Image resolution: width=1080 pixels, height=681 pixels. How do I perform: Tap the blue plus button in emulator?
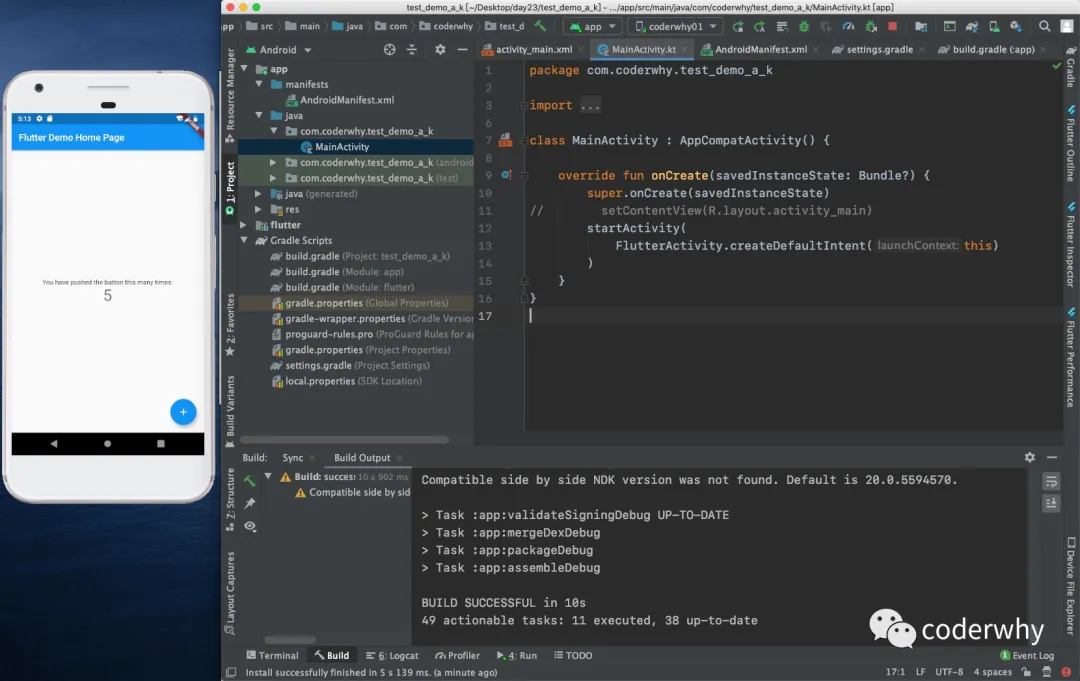[183, 412]
